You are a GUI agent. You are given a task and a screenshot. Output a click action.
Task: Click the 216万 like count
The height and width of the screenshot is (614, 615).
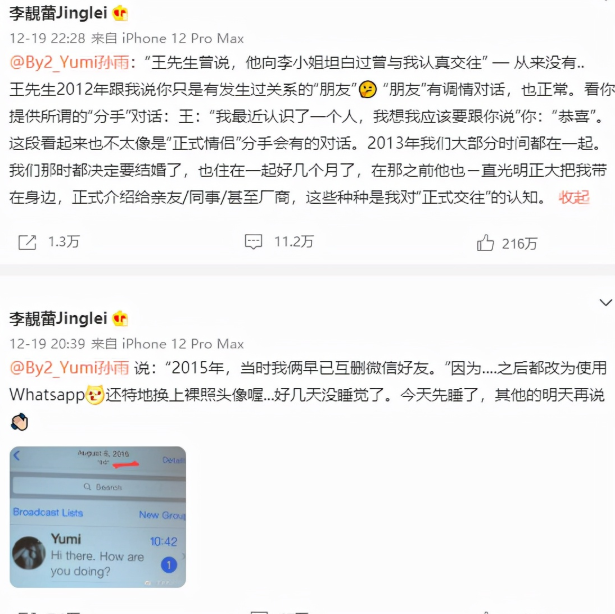tap(519, 244)
